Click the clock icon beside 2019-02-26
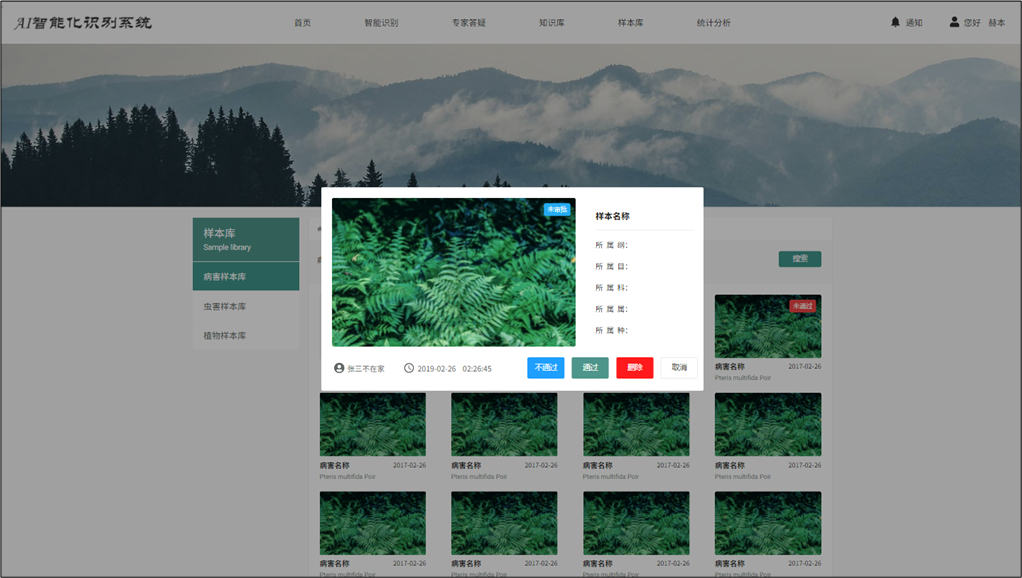This screenshot has width=1022, height=578. click(x=409, y=368)
